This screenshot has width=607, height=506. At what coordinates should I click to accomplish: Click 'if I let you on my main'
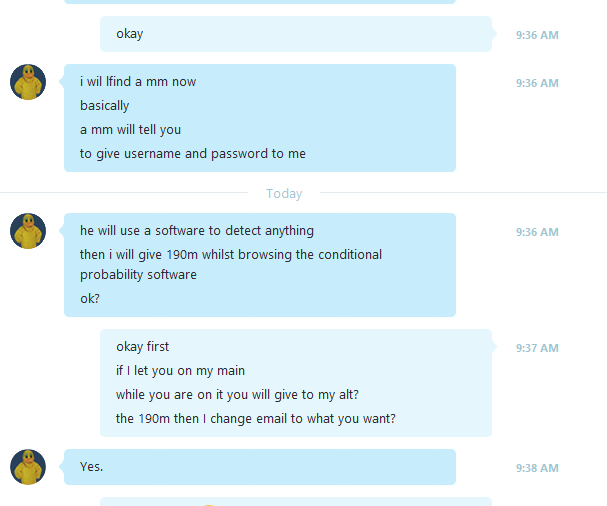[180, 371]
